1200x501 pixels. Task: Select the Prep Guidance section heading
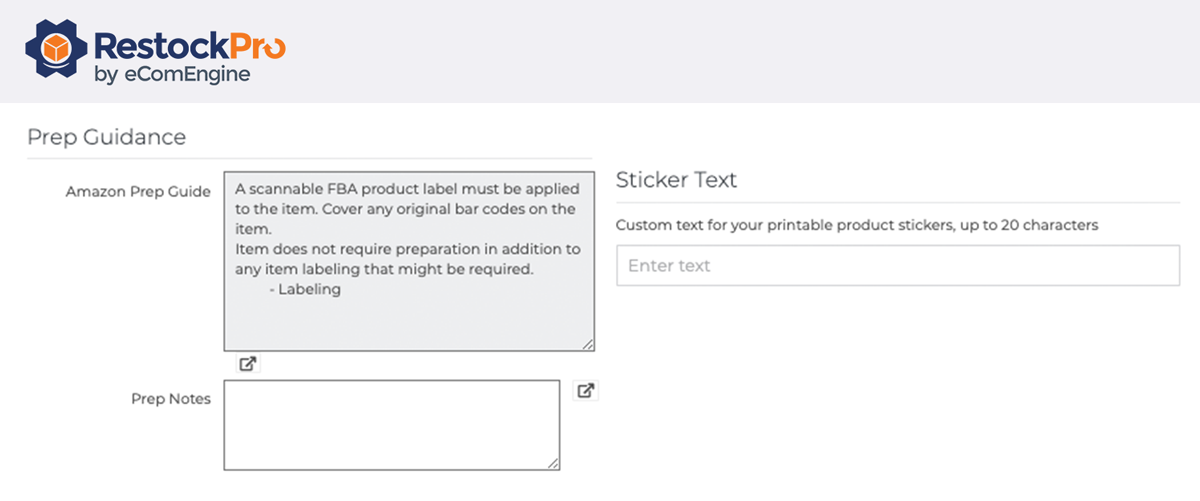tap(106, 137)
